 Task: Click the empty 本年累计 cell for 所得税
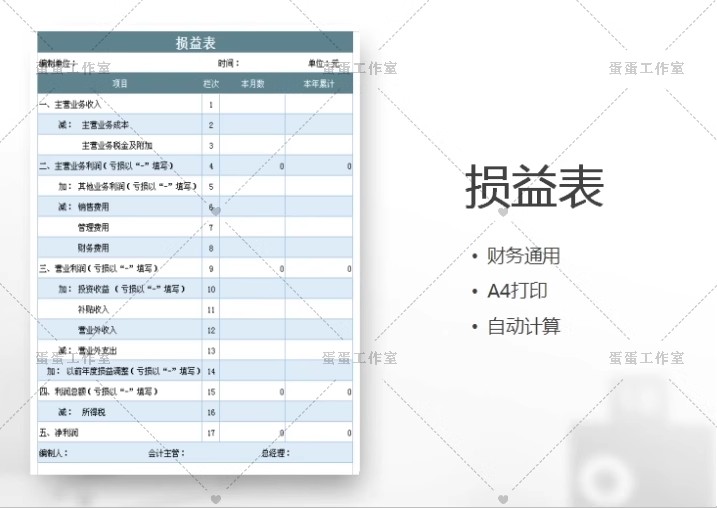pyautogui.click(x=319, y=412)
